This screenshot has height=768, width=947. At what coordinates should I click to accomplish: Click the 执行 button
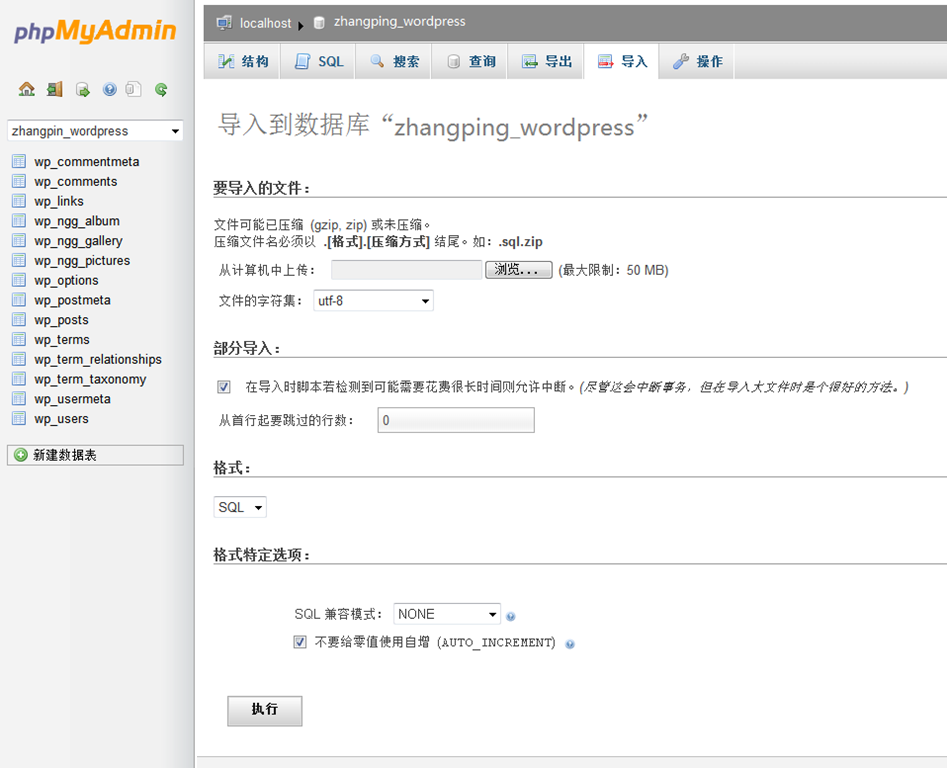(265, 711)
